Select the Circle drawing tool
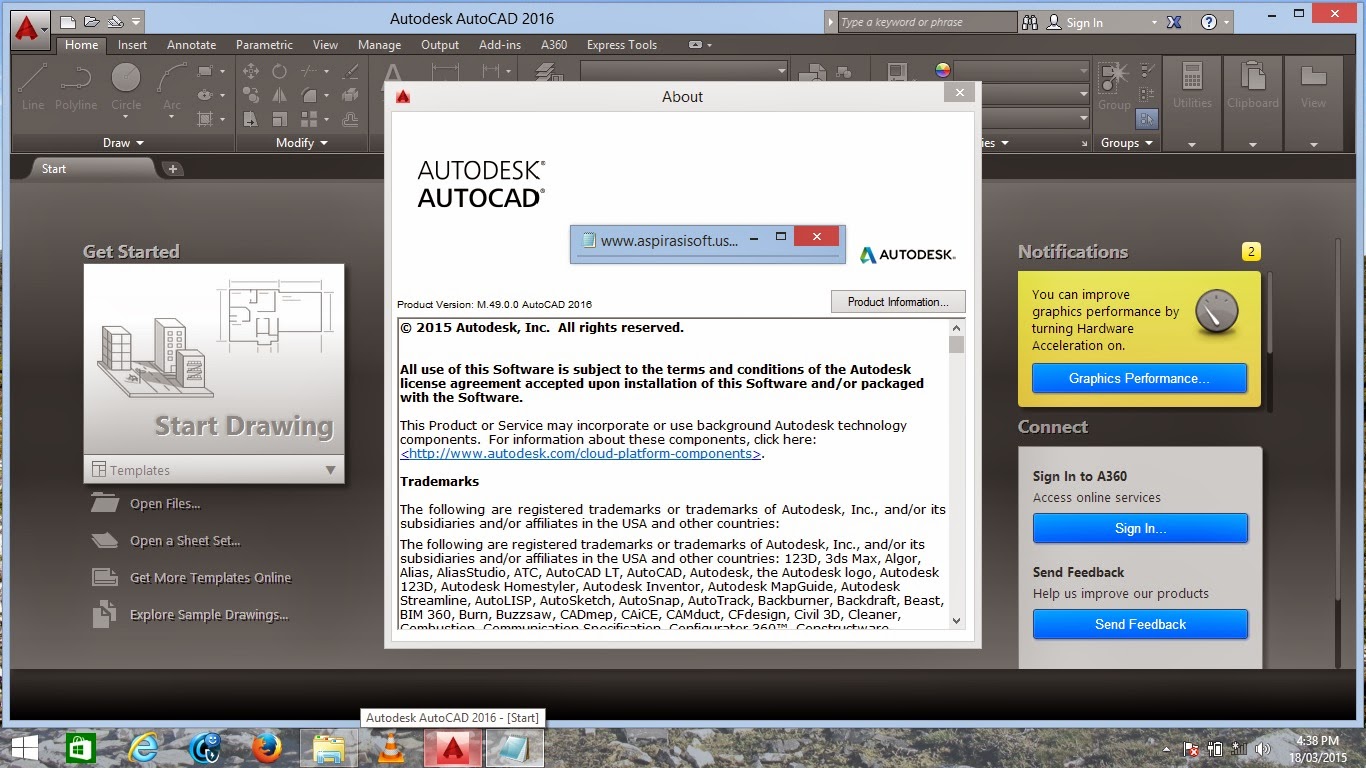Screen dimensions: 1366x768 pos(126,86)
